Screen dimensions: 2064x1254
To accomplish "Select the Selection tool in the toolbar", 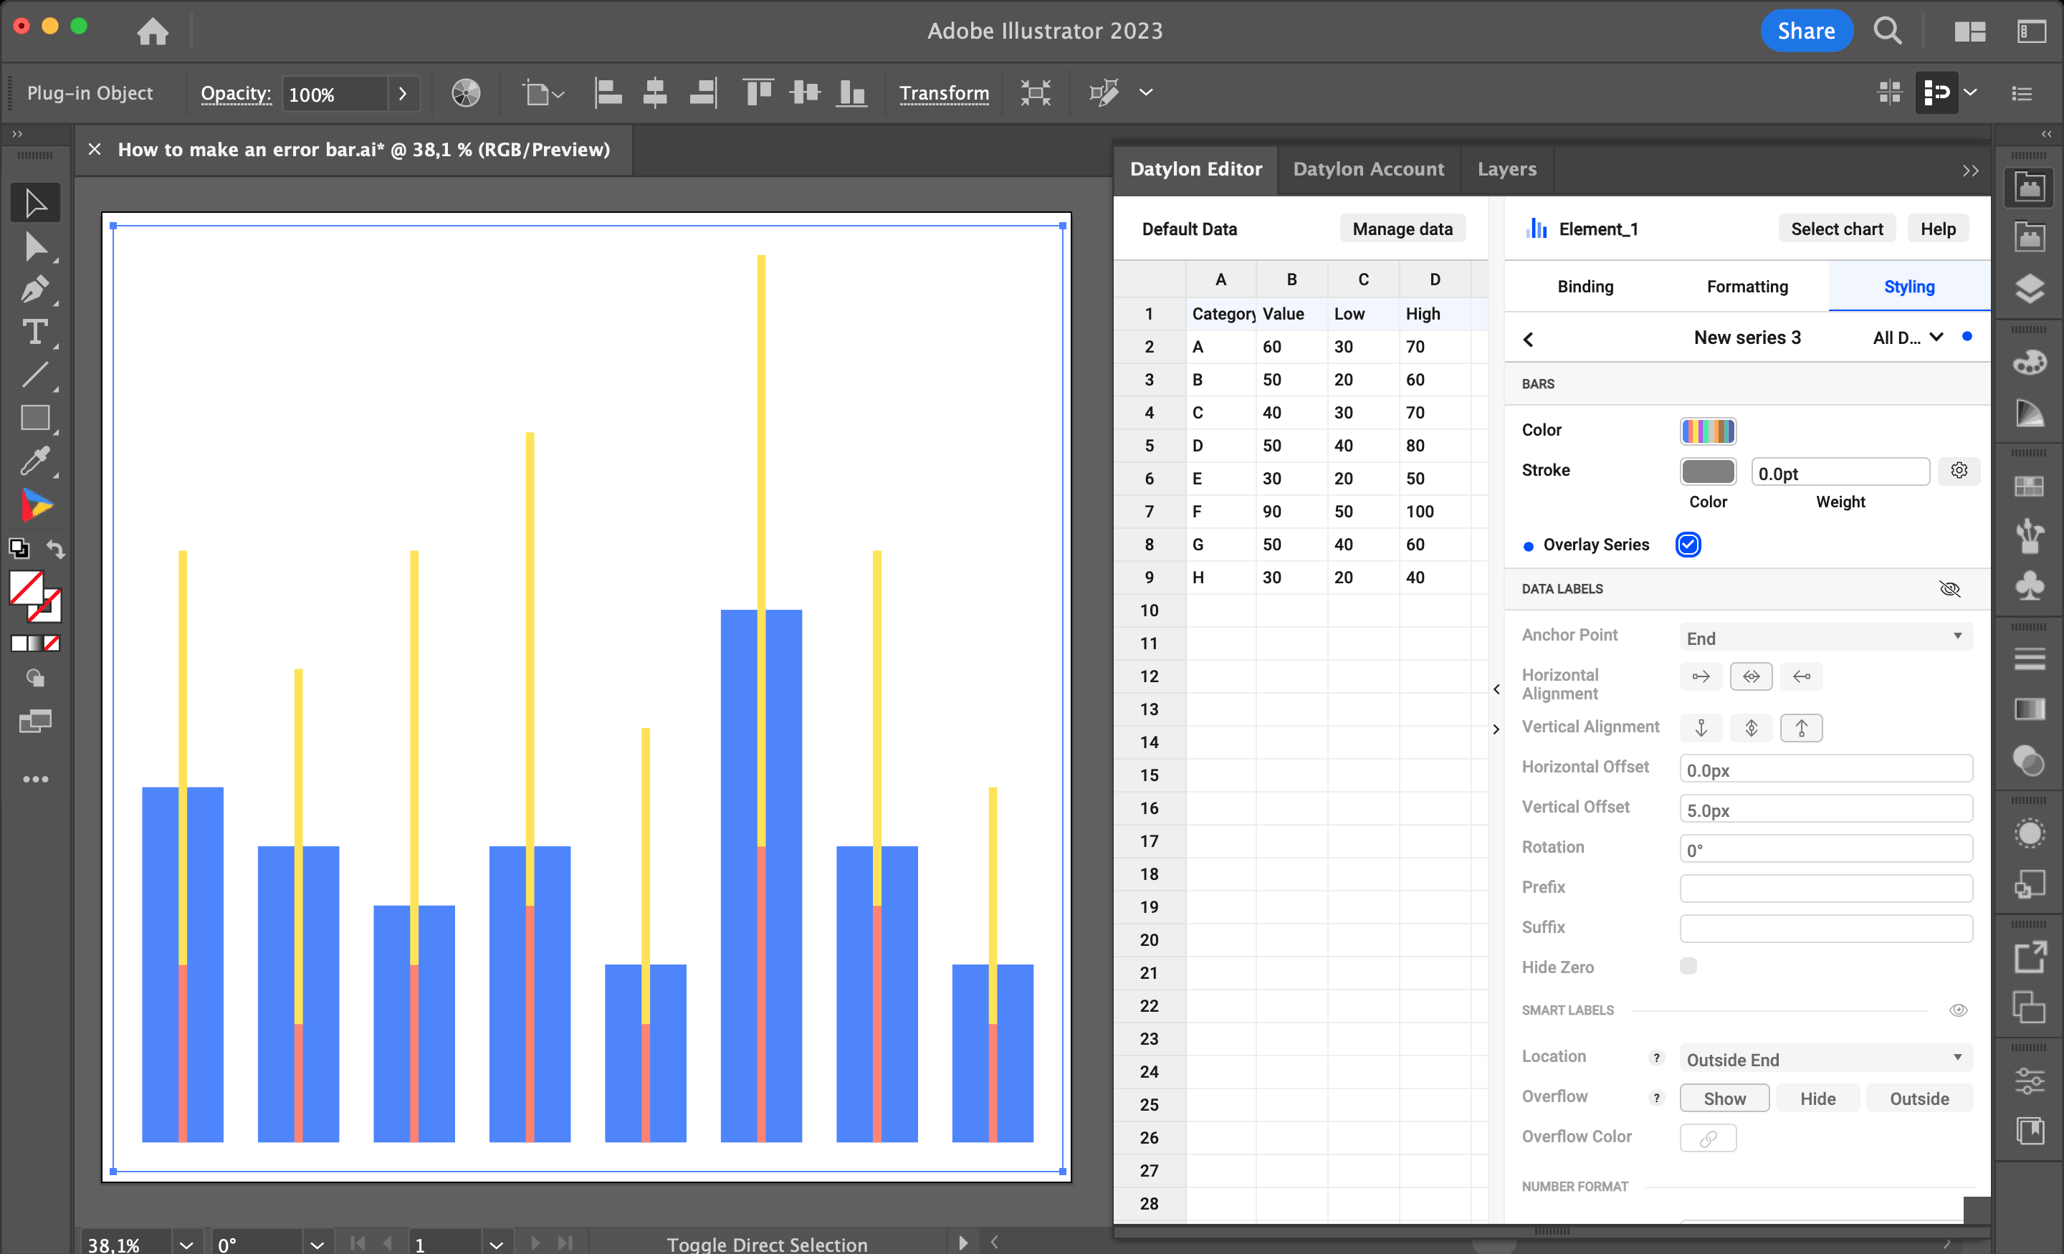I will (x=36, y=202).
